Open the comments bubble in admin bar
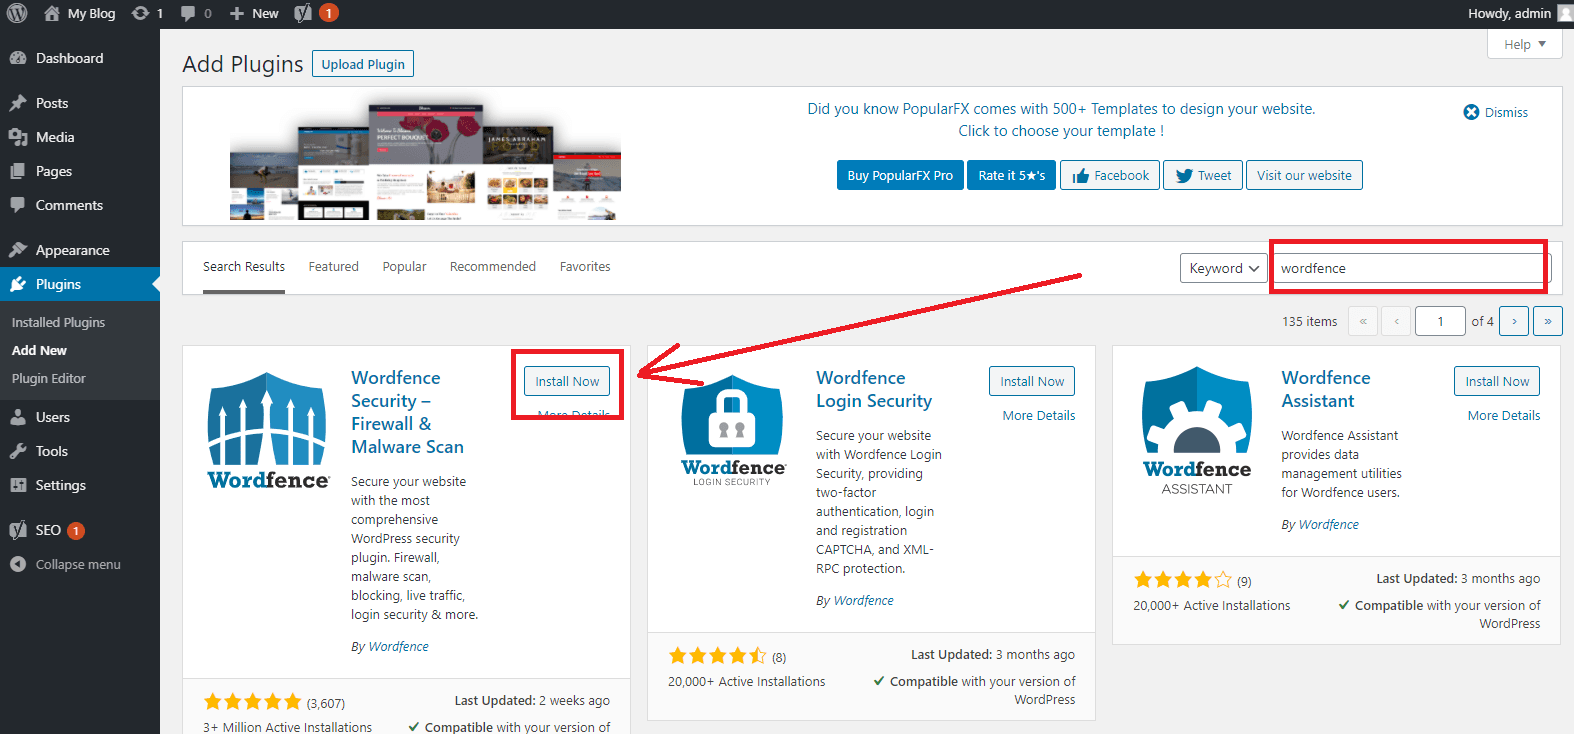 pos(188,13)
